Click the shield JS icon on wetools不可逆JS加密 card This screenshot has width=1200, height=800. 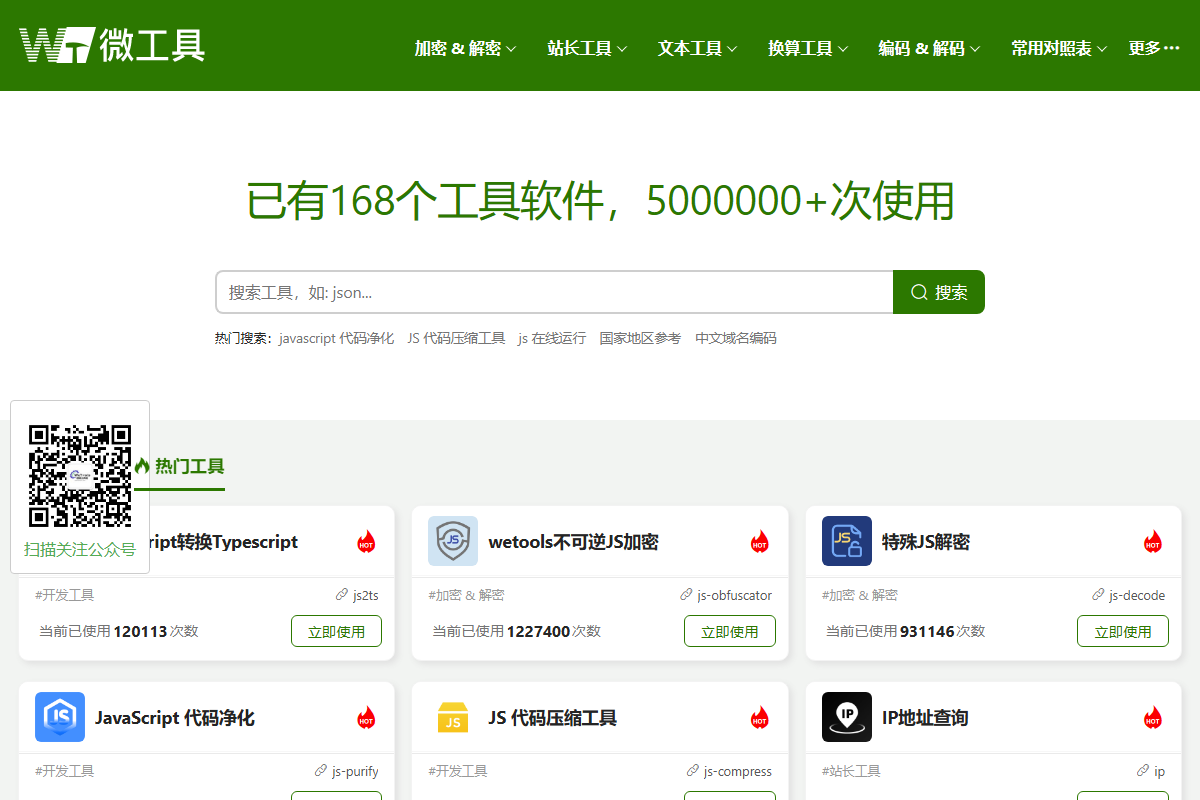pyautogui.click(x=453, y=541)
